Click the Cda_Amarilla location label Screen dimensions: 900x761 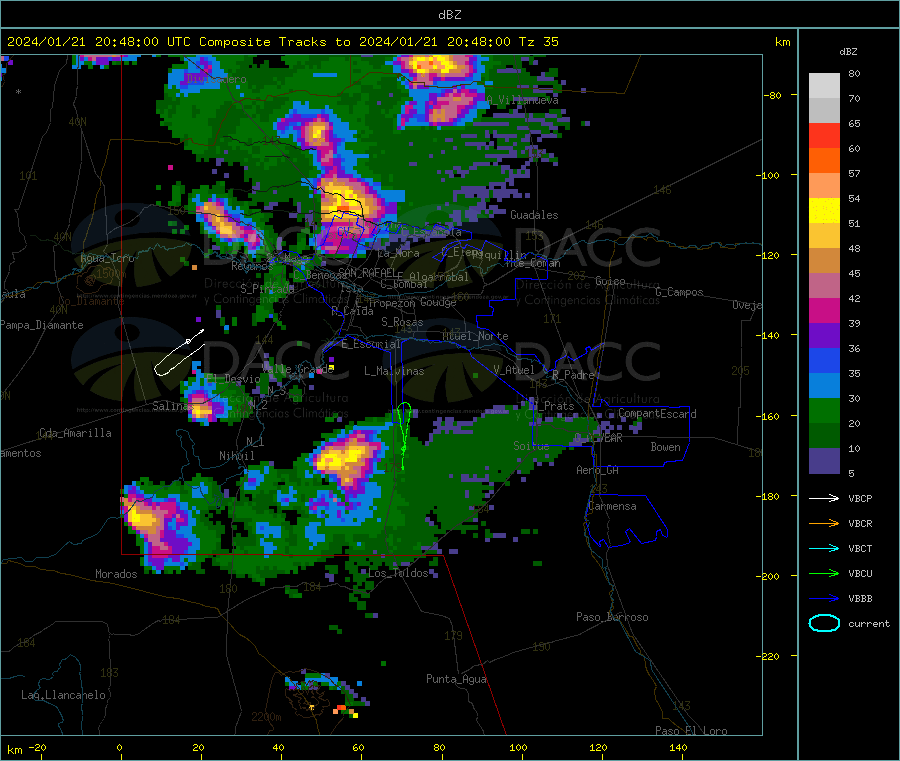pos(75,433)
